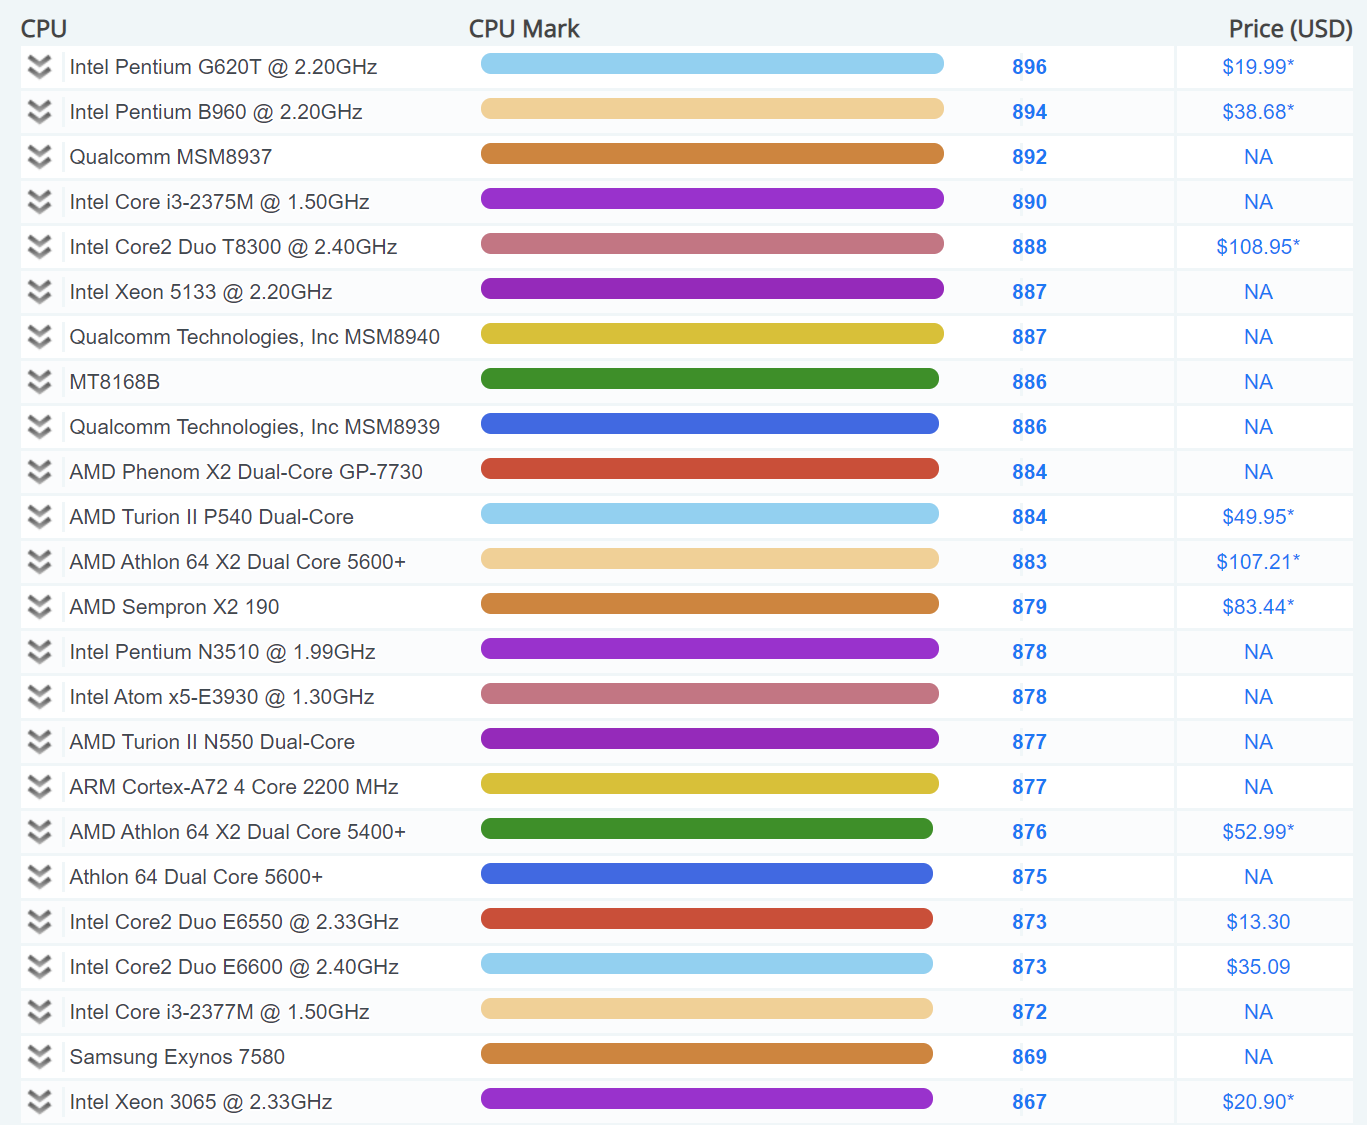The width and height of the screenshot is (1367, 1125).
Task: Click the double-arrow icon next to Intel Xeon 5133
Action: 39,292
